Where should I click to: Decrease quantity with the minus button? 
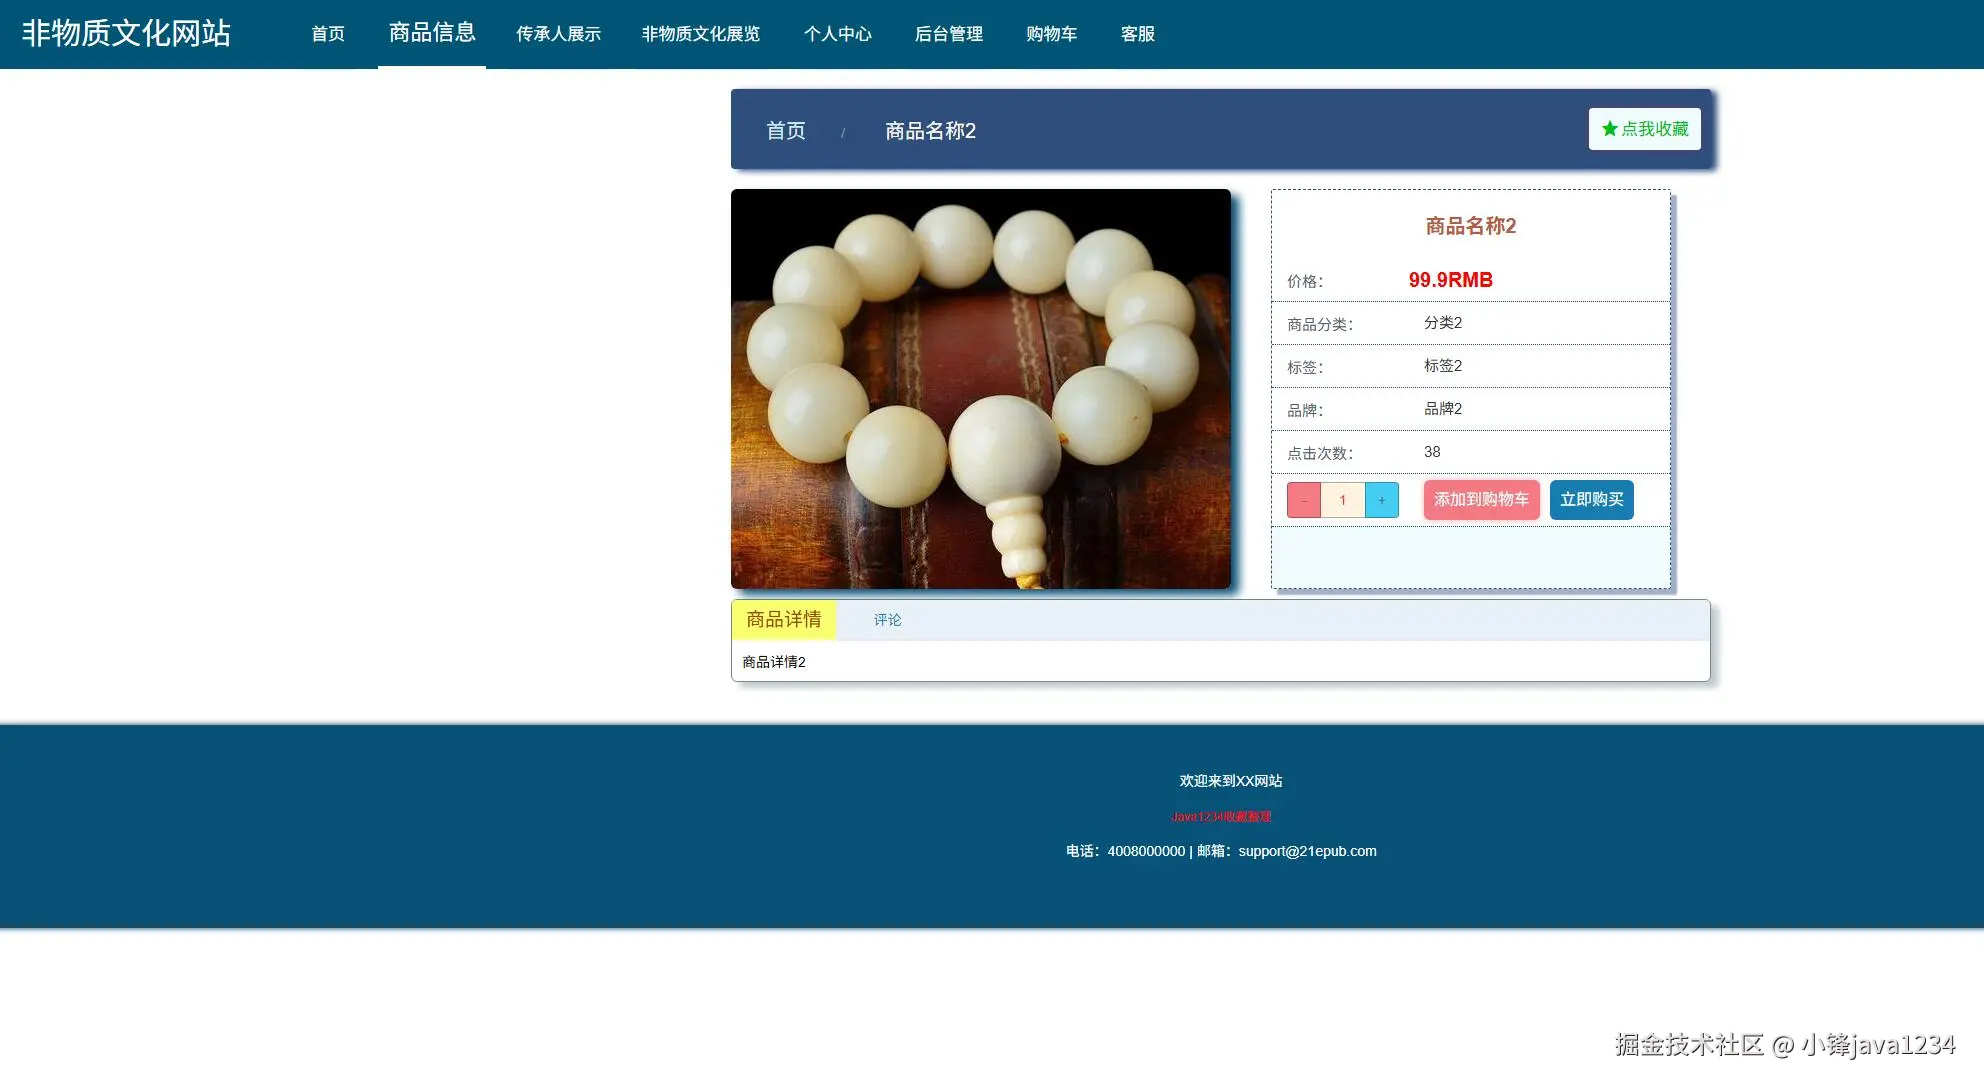pos(1303,500)
